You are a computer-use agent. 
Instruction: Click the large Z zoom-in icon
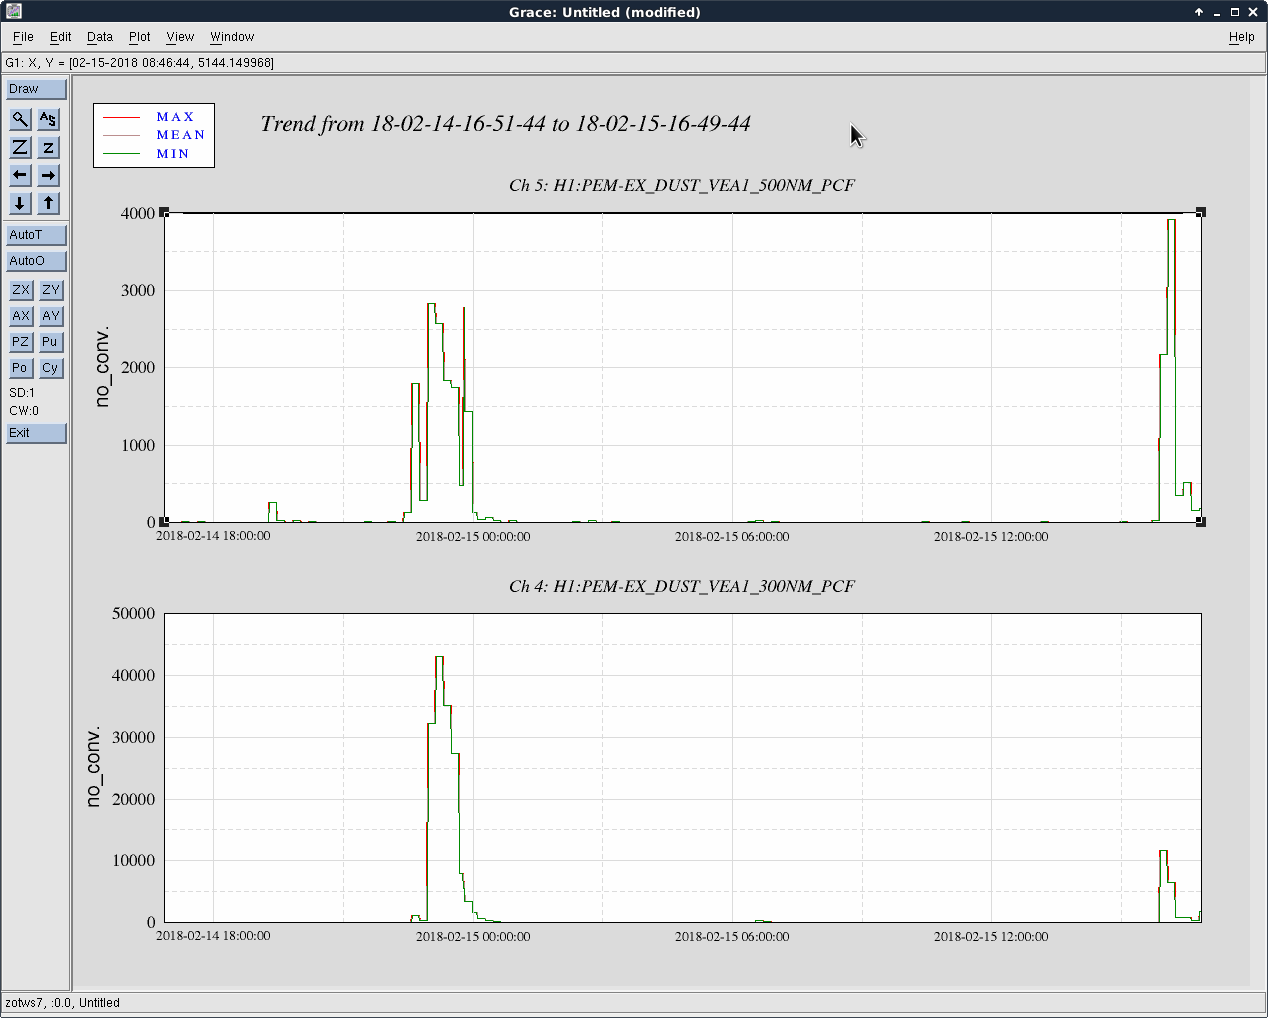[20, 148]
